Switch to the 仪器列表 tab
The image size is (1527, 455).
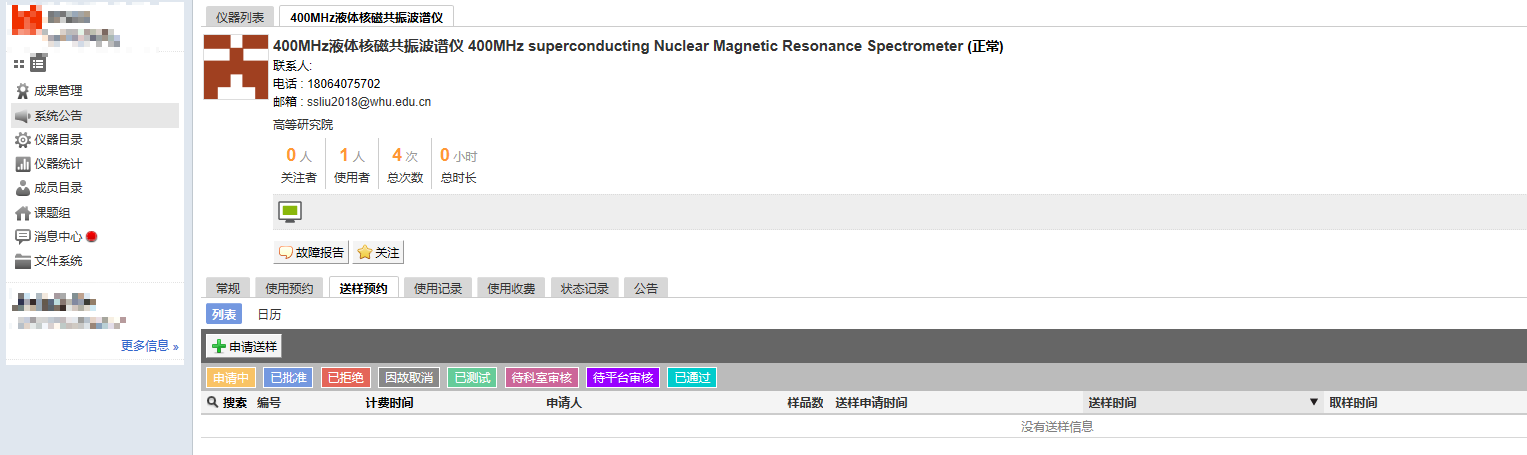(240, 17)
